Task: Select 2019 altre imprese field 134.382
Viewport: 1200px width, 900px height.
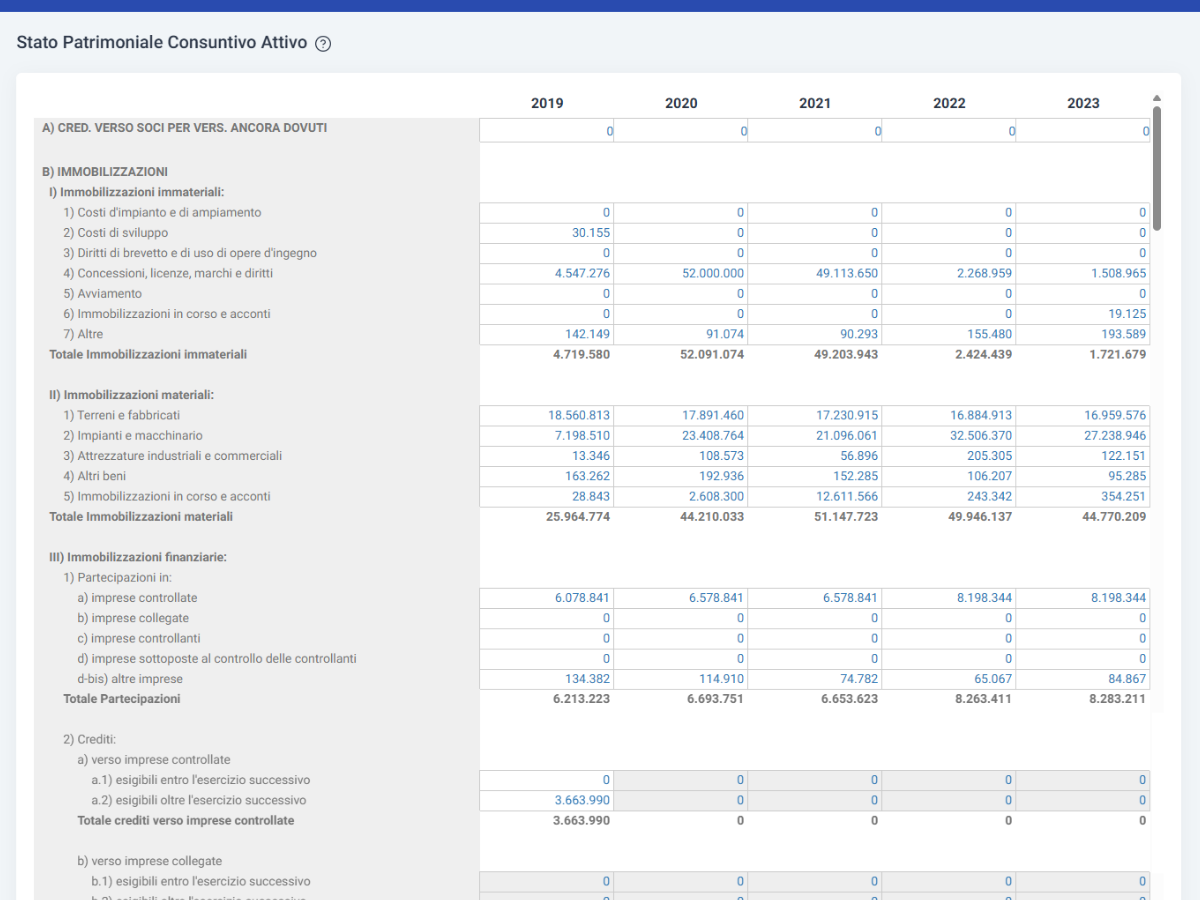Action: coord(547,679)
